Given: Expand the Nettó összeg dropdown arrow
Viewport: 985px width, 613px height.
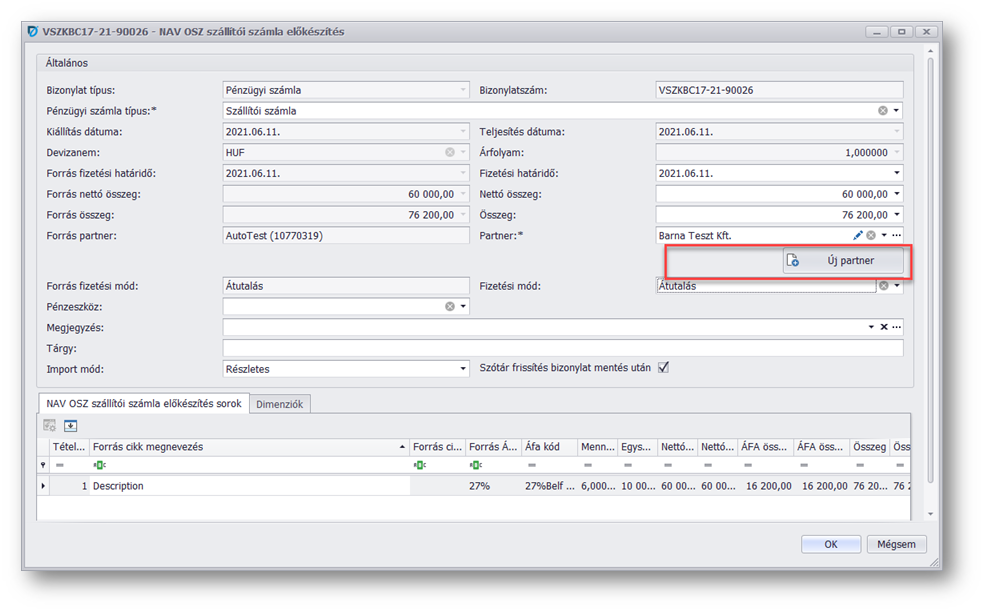Looking at the screenshot, I should 897,194.
